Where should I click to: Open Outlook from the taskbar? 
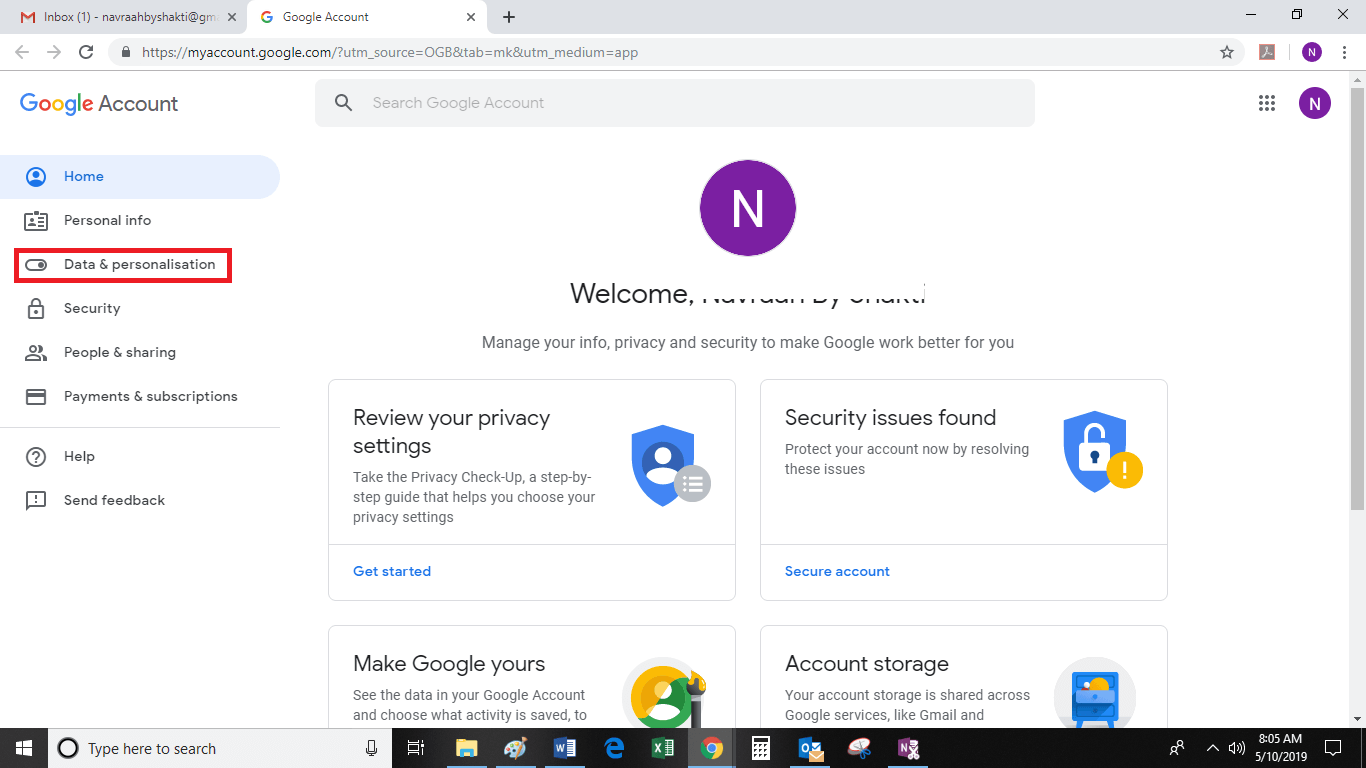pyautogui.click(x=810, y=748)
